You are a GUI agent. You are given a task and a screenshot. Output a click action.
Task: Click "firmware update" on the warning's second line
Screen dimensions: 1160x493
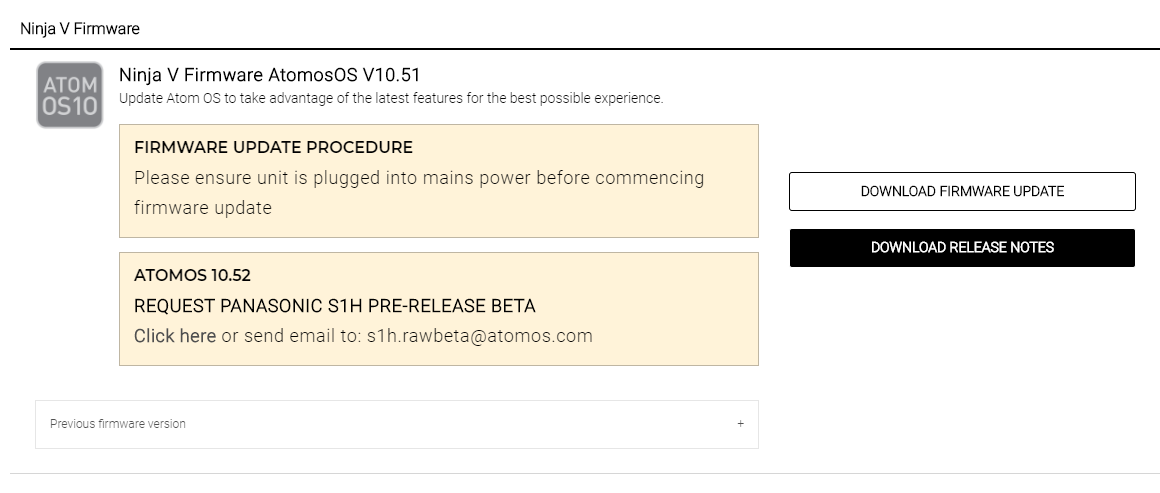click(203, 208)
